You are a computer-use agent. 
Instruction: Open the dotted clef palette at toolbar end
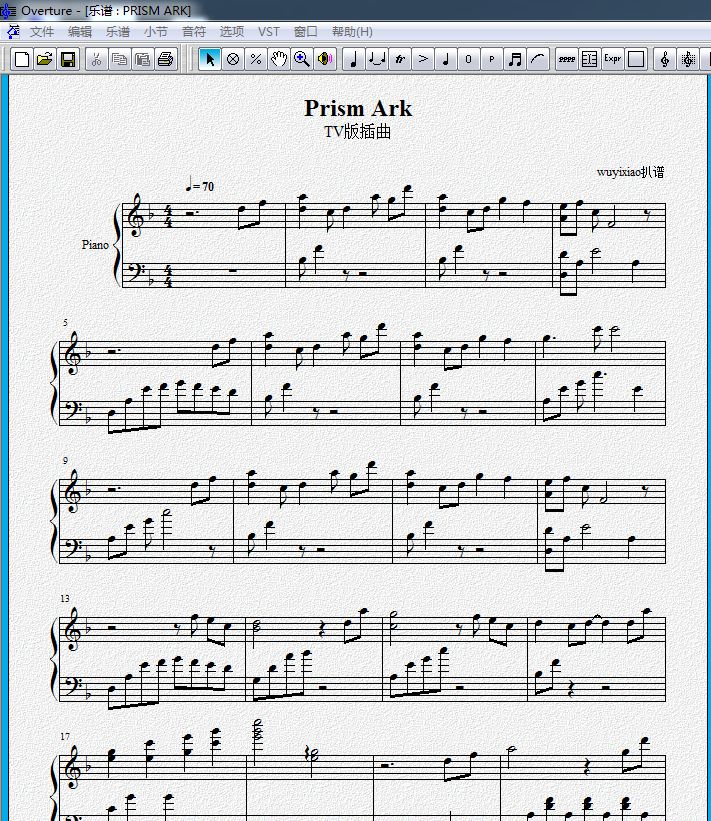click(688, 59)
